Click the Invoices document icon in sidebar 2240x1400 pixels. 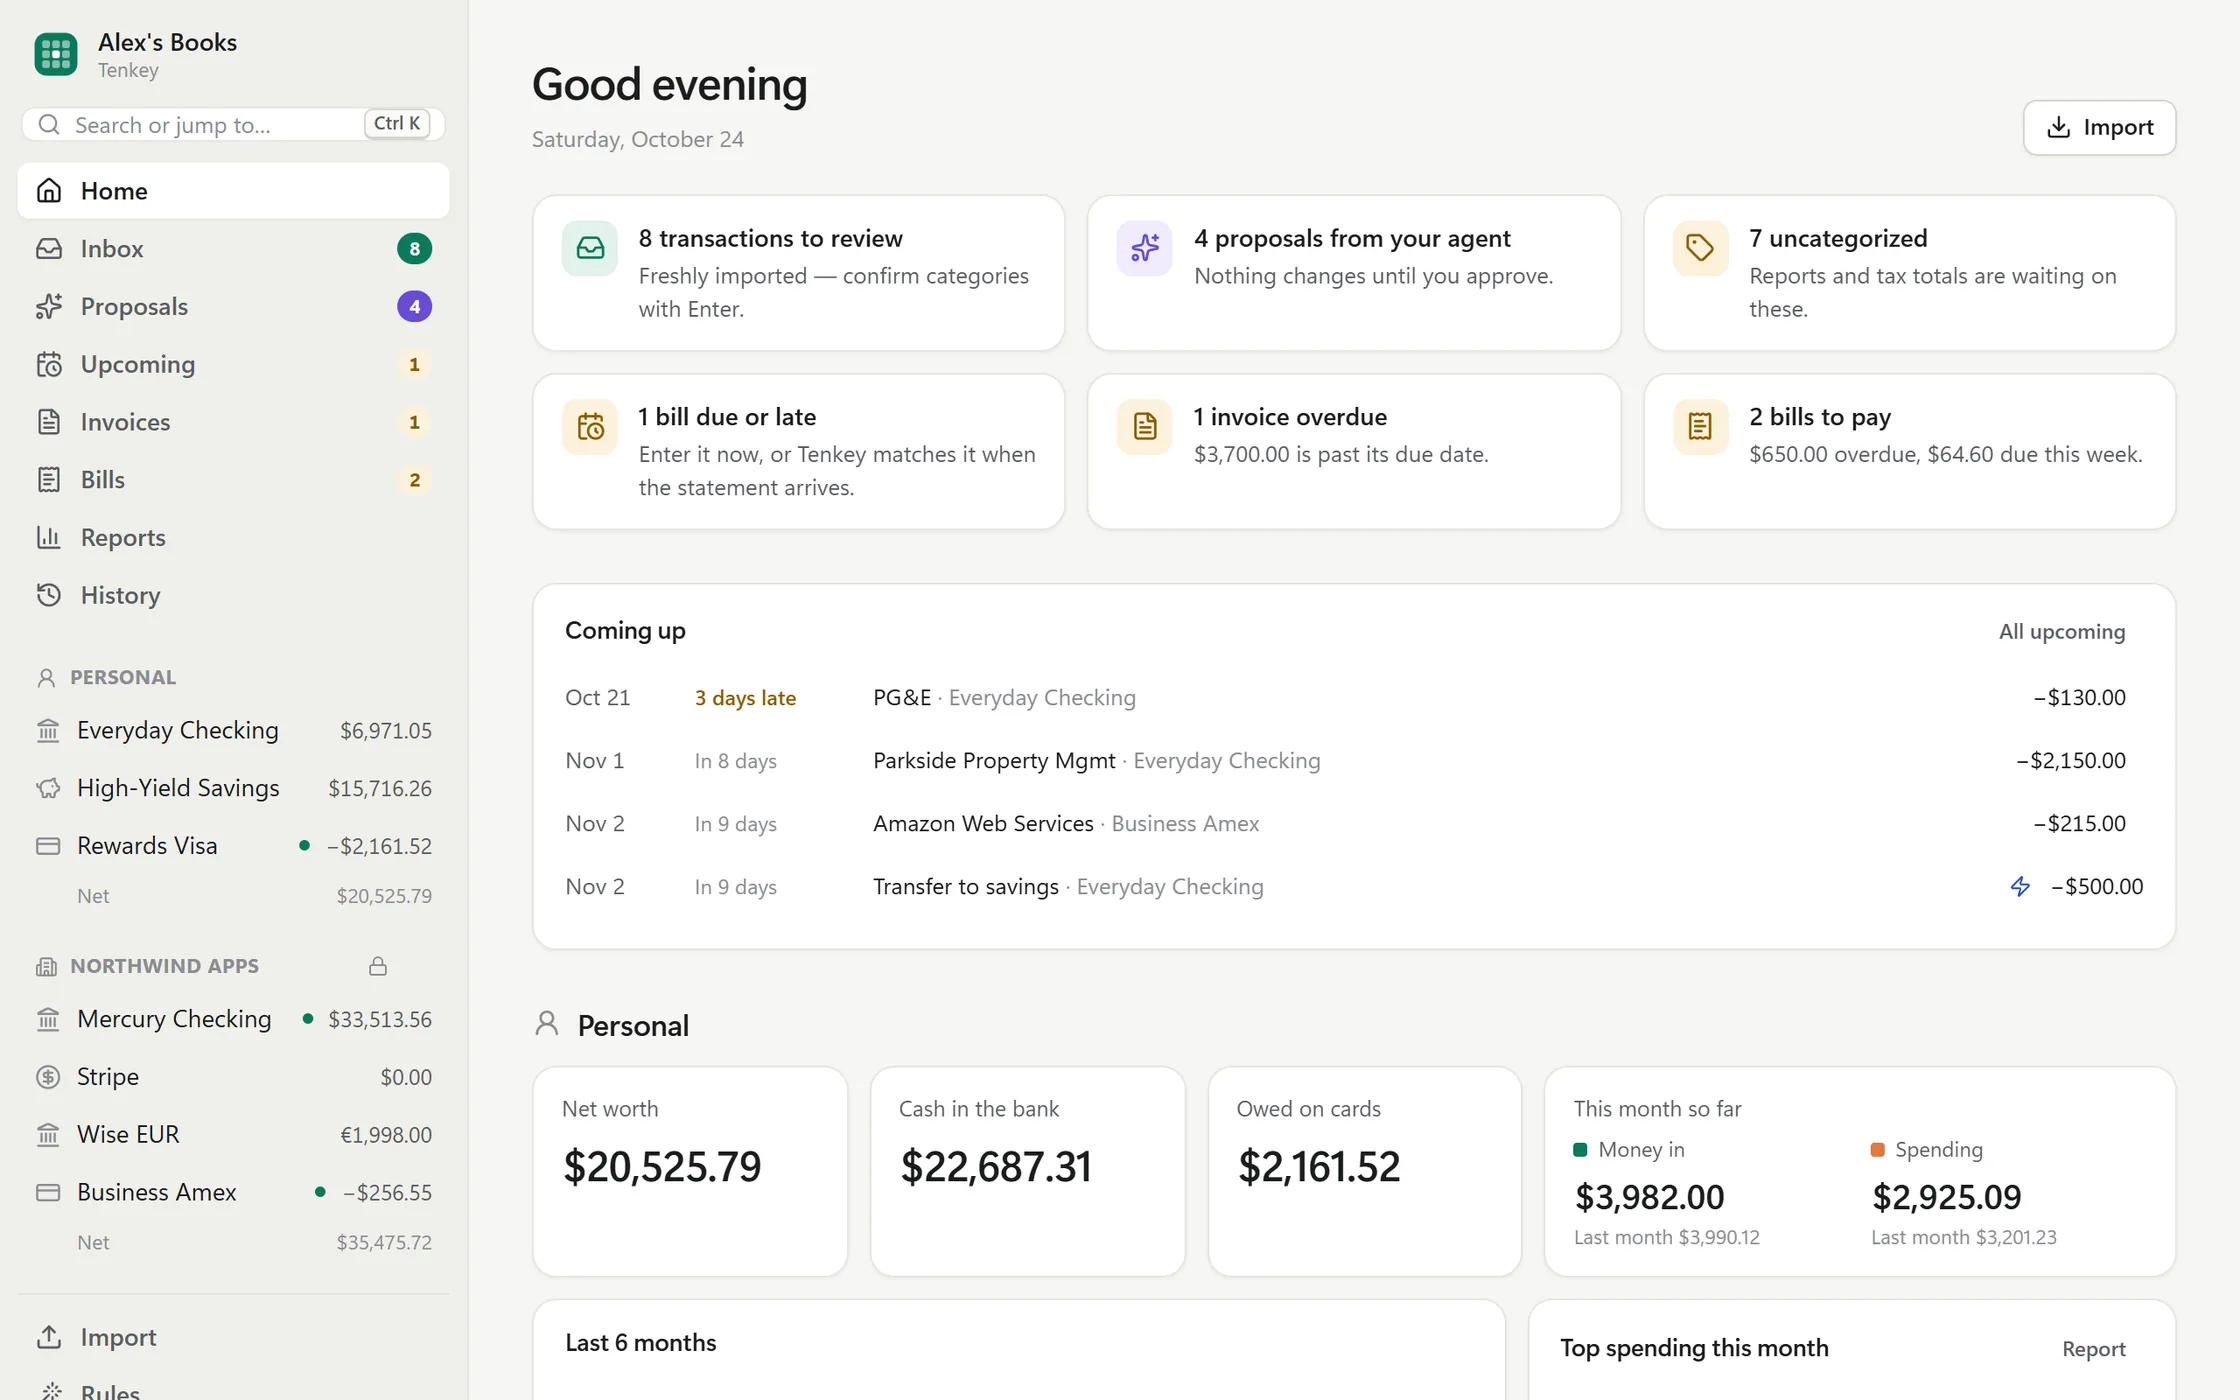[x=49, y=422]
